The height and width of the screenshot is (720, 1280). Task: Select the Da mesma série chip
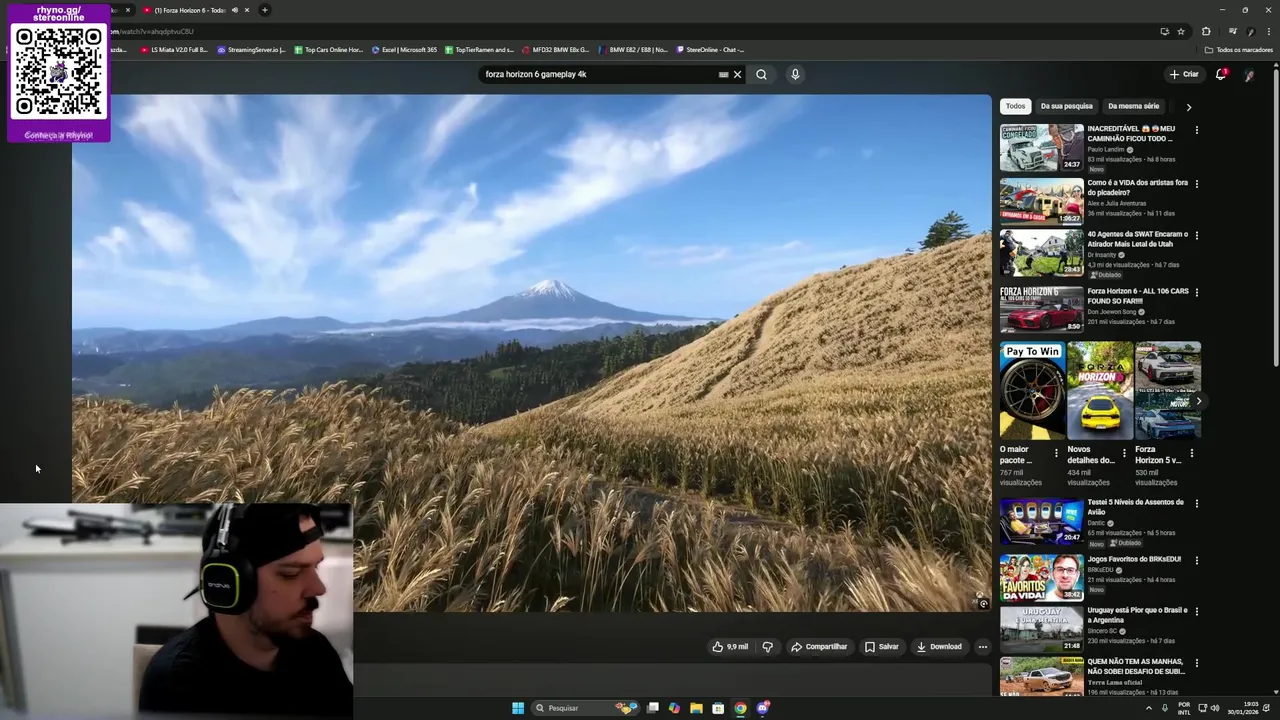tap(1133, 106)
